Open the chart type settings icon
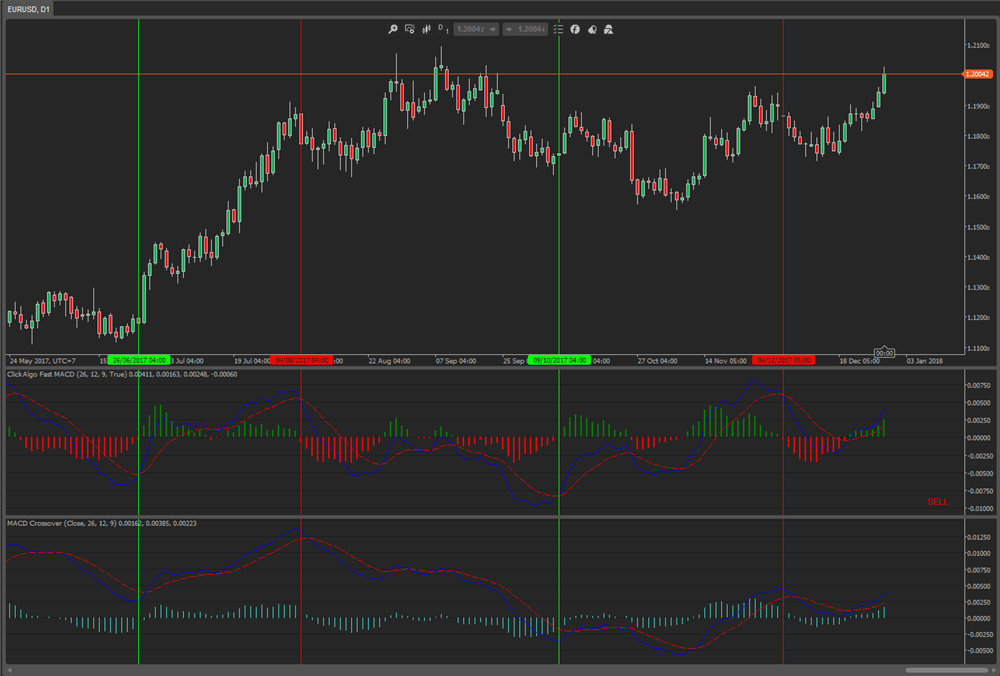 pyautogui.click(x=410, y=29)
